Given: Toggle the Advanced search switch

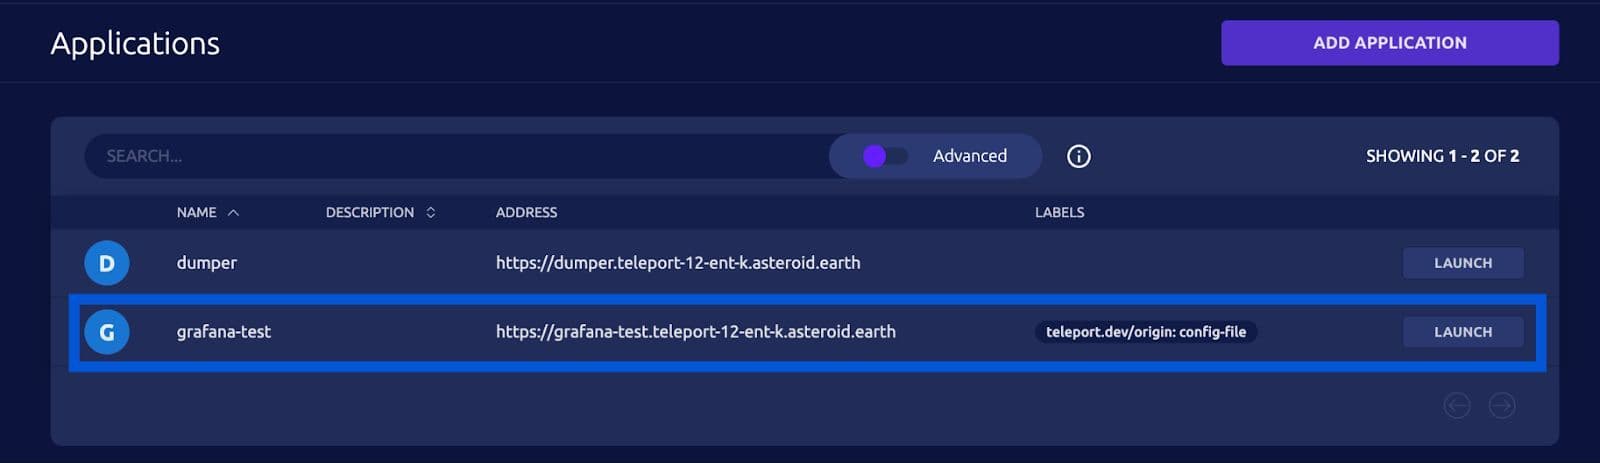Looking at the screenshot, I should coord(884,156).
